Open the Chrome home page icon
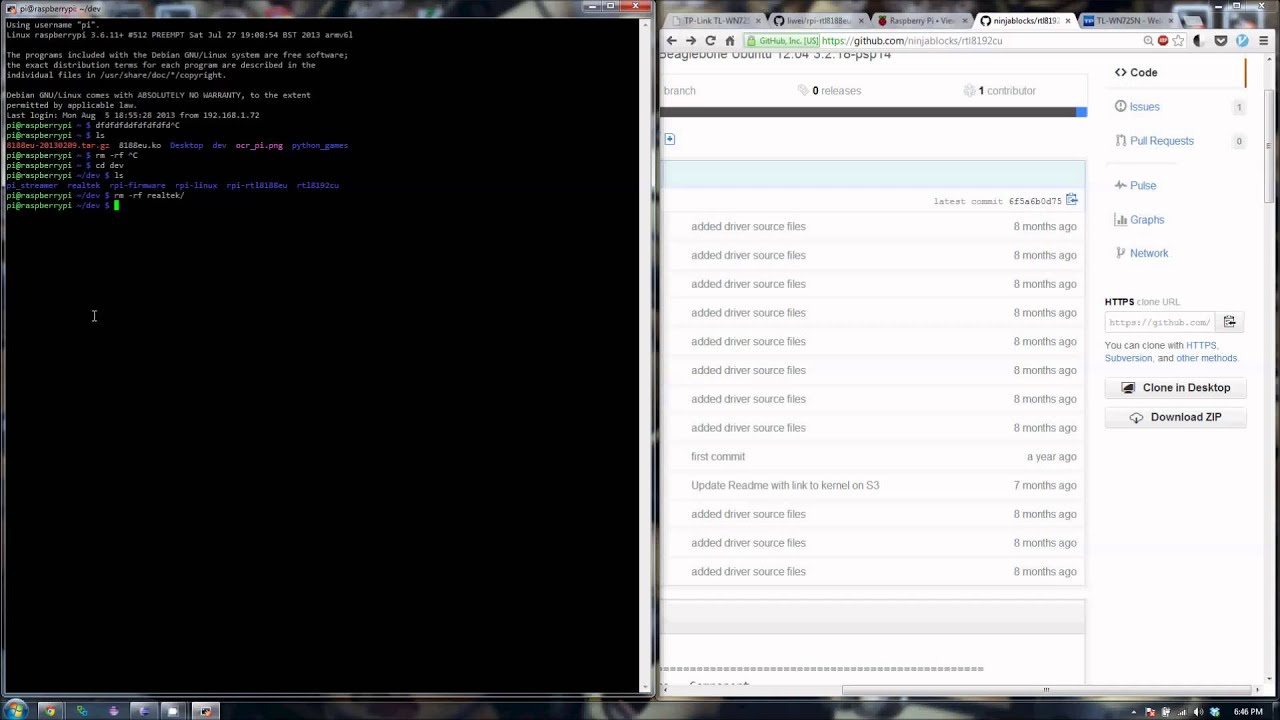1280x720 pixels. (x=729, y=41)
